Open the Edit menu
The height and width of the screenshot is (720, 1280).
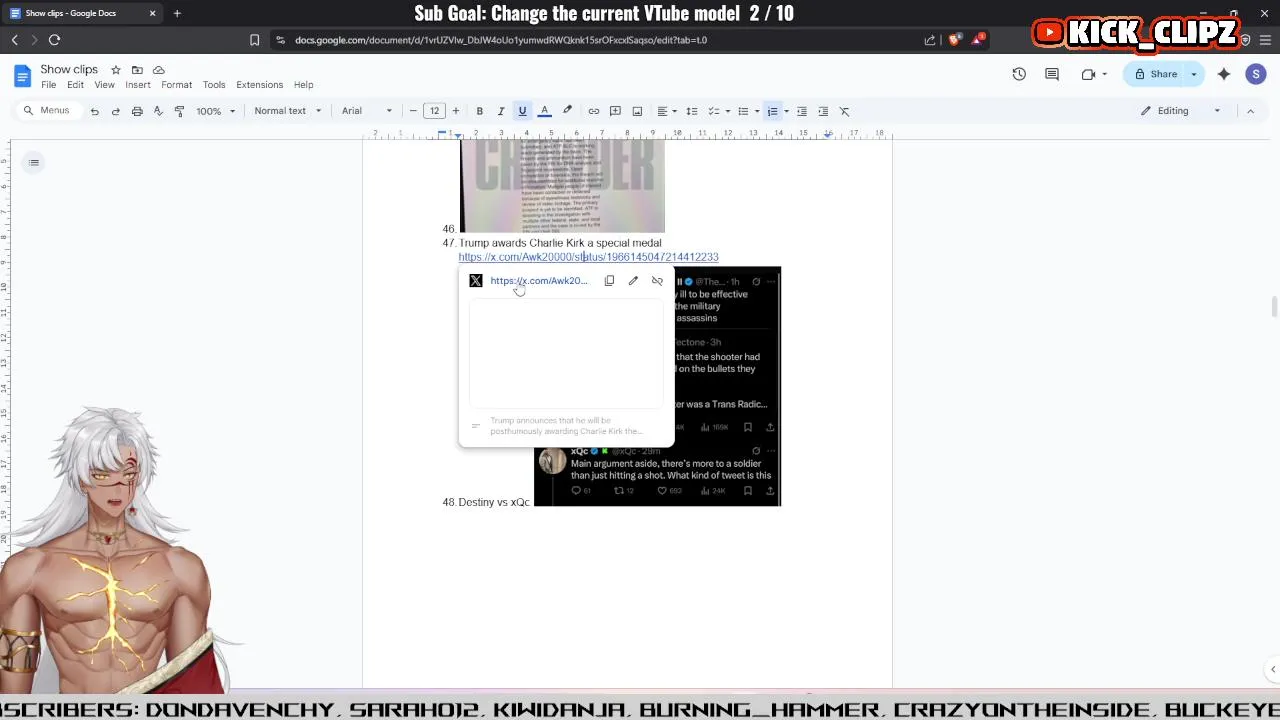(x=75, y=85)
